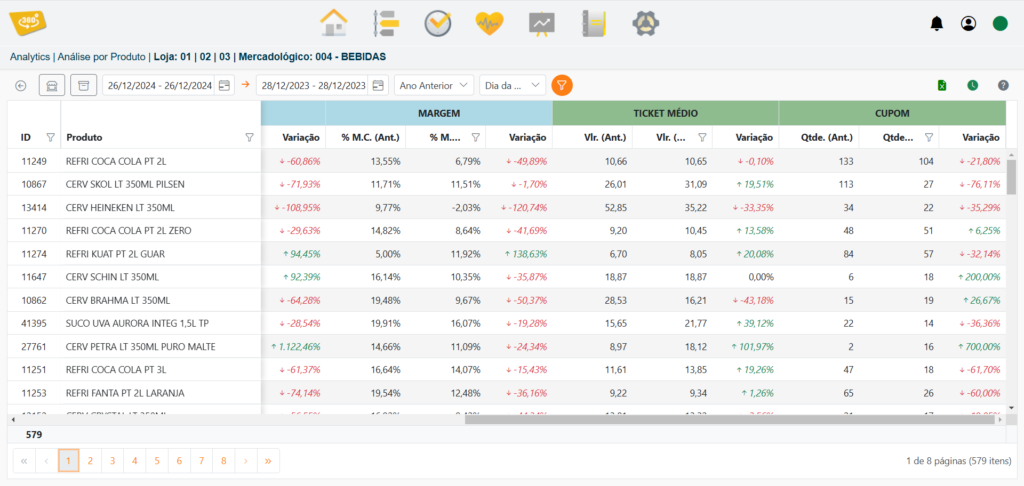Go to the next page arrow

[246, 461]
